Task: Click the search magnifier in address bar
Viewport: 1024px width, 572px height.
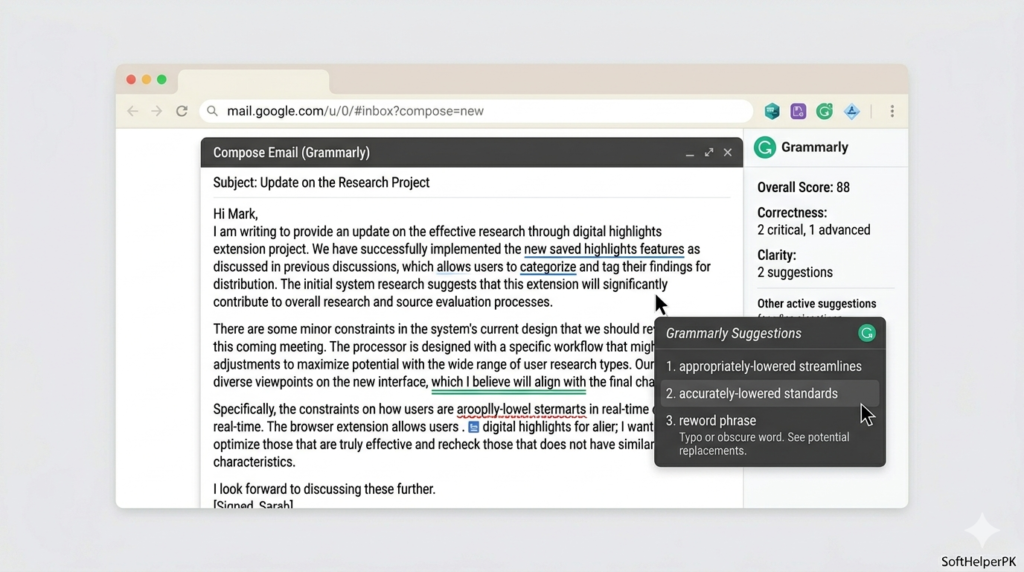Action: 212,111
